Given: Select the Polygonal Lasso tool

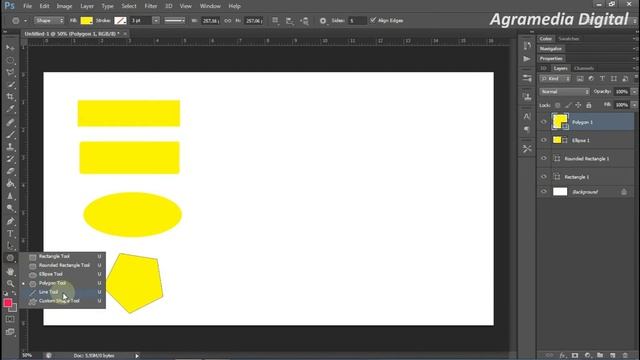Looking at the screenshot, I should click(10, 73).
